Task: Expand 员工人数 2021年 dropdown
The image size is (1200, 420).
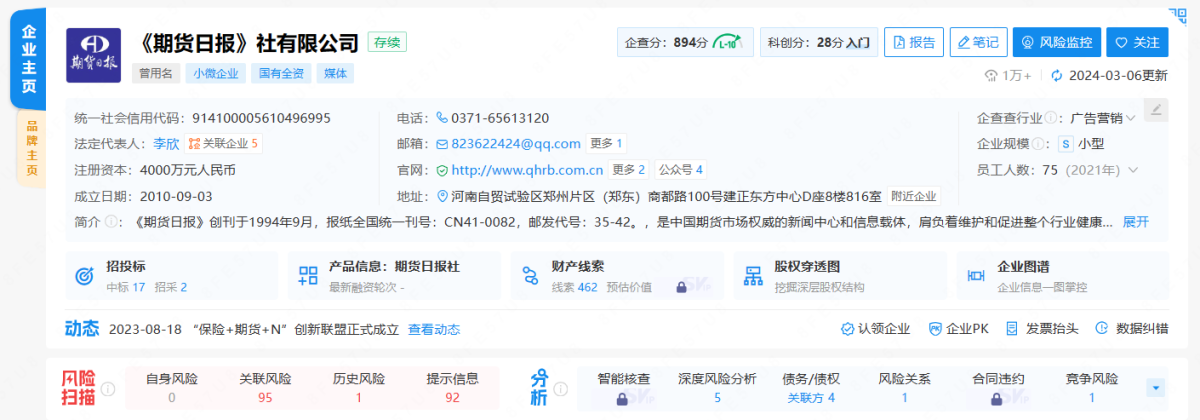Action: click(1132, 170)
